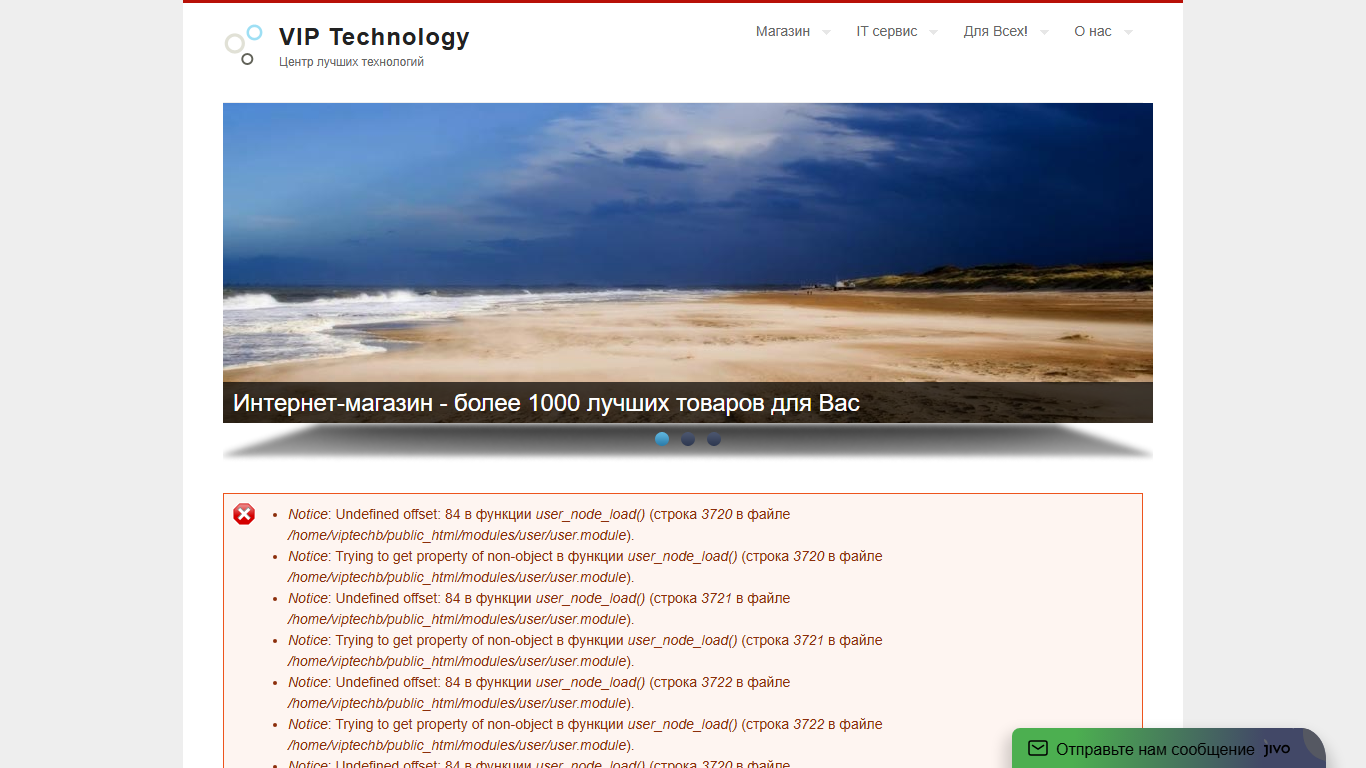
Task: Expand the Для Всех! dropdown arrow
Action: pyautogui.click(x=1044, y=32)
